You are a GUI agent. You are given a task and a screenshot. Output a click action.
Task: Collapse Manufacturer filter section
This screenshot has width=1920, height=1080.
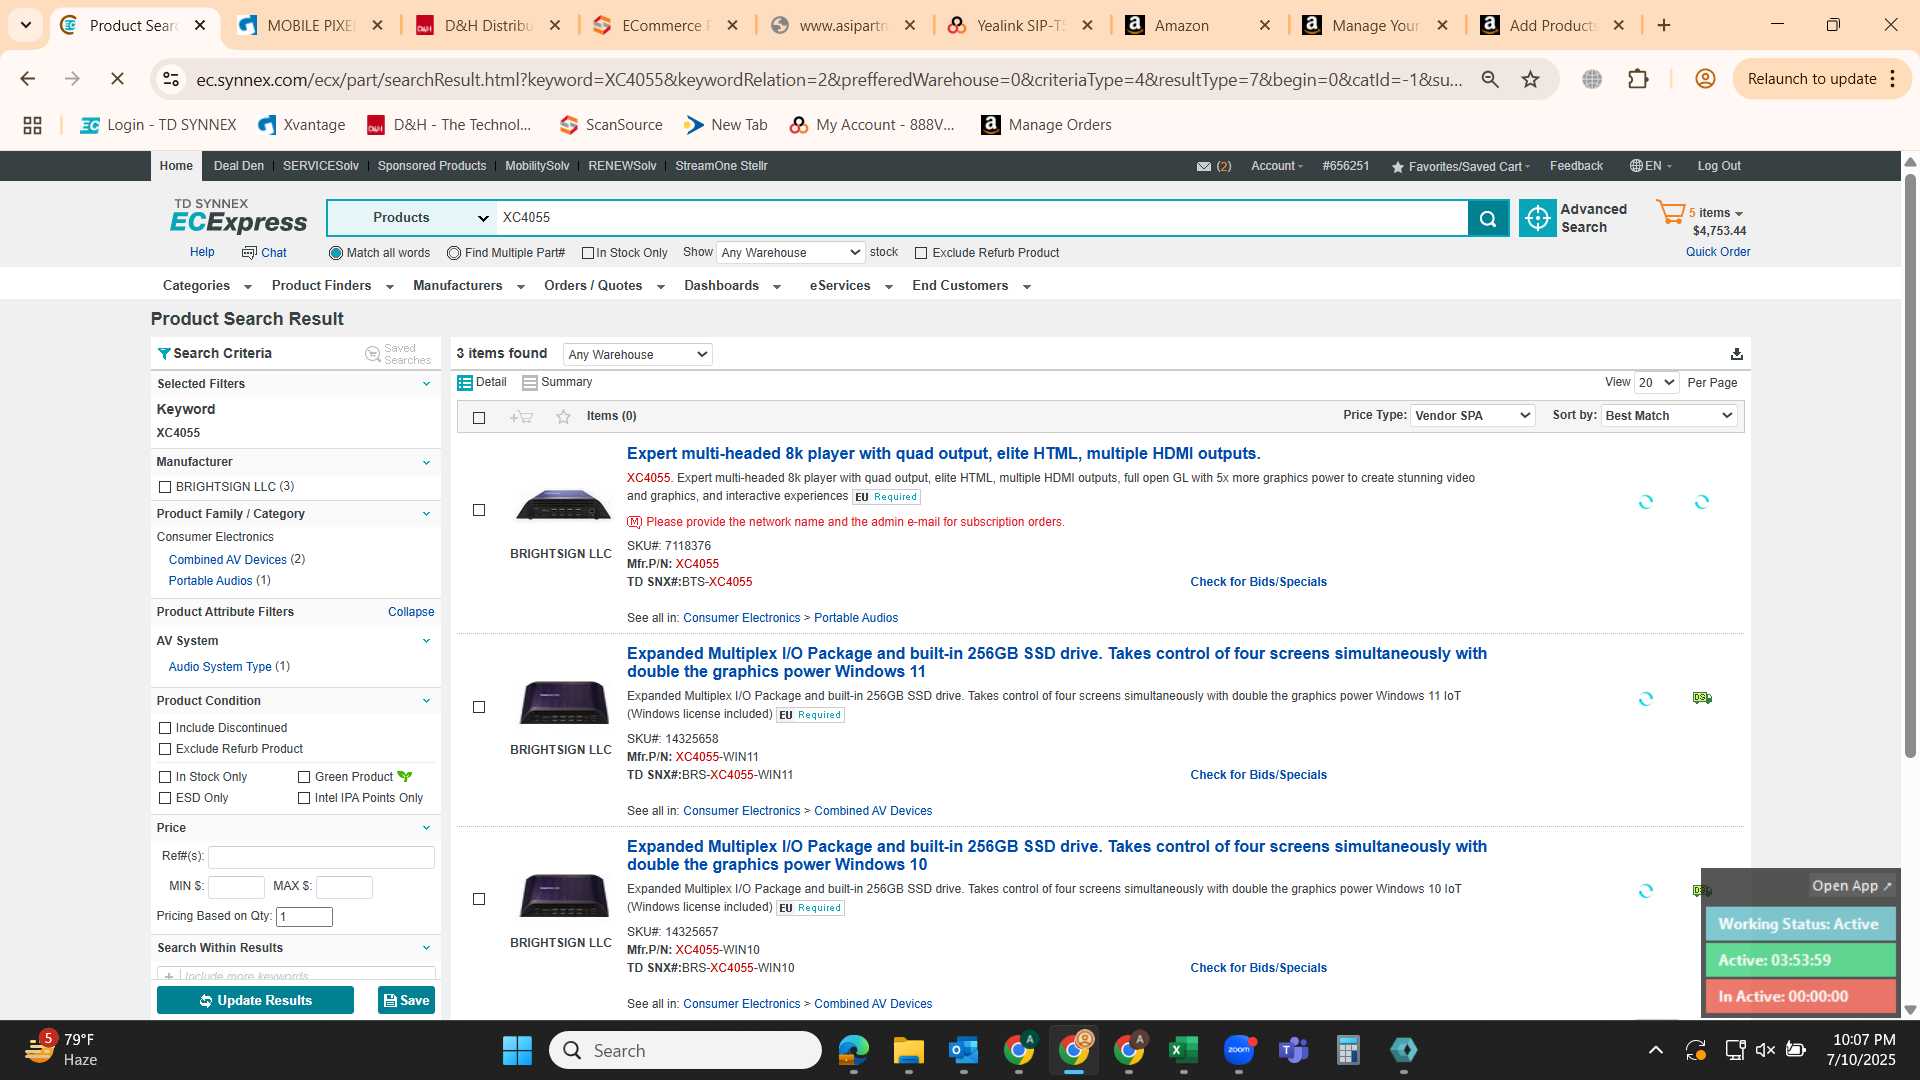pyautogui.click(x=426, y=462)
